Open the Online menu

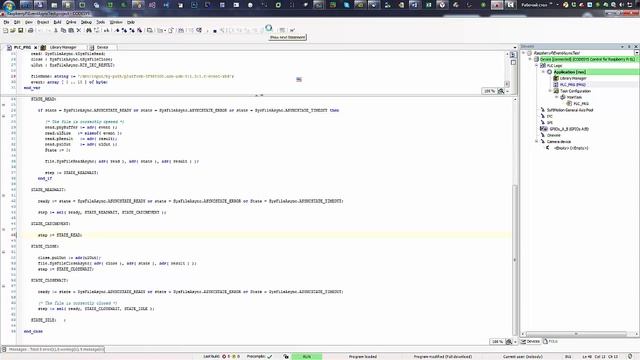71,22
